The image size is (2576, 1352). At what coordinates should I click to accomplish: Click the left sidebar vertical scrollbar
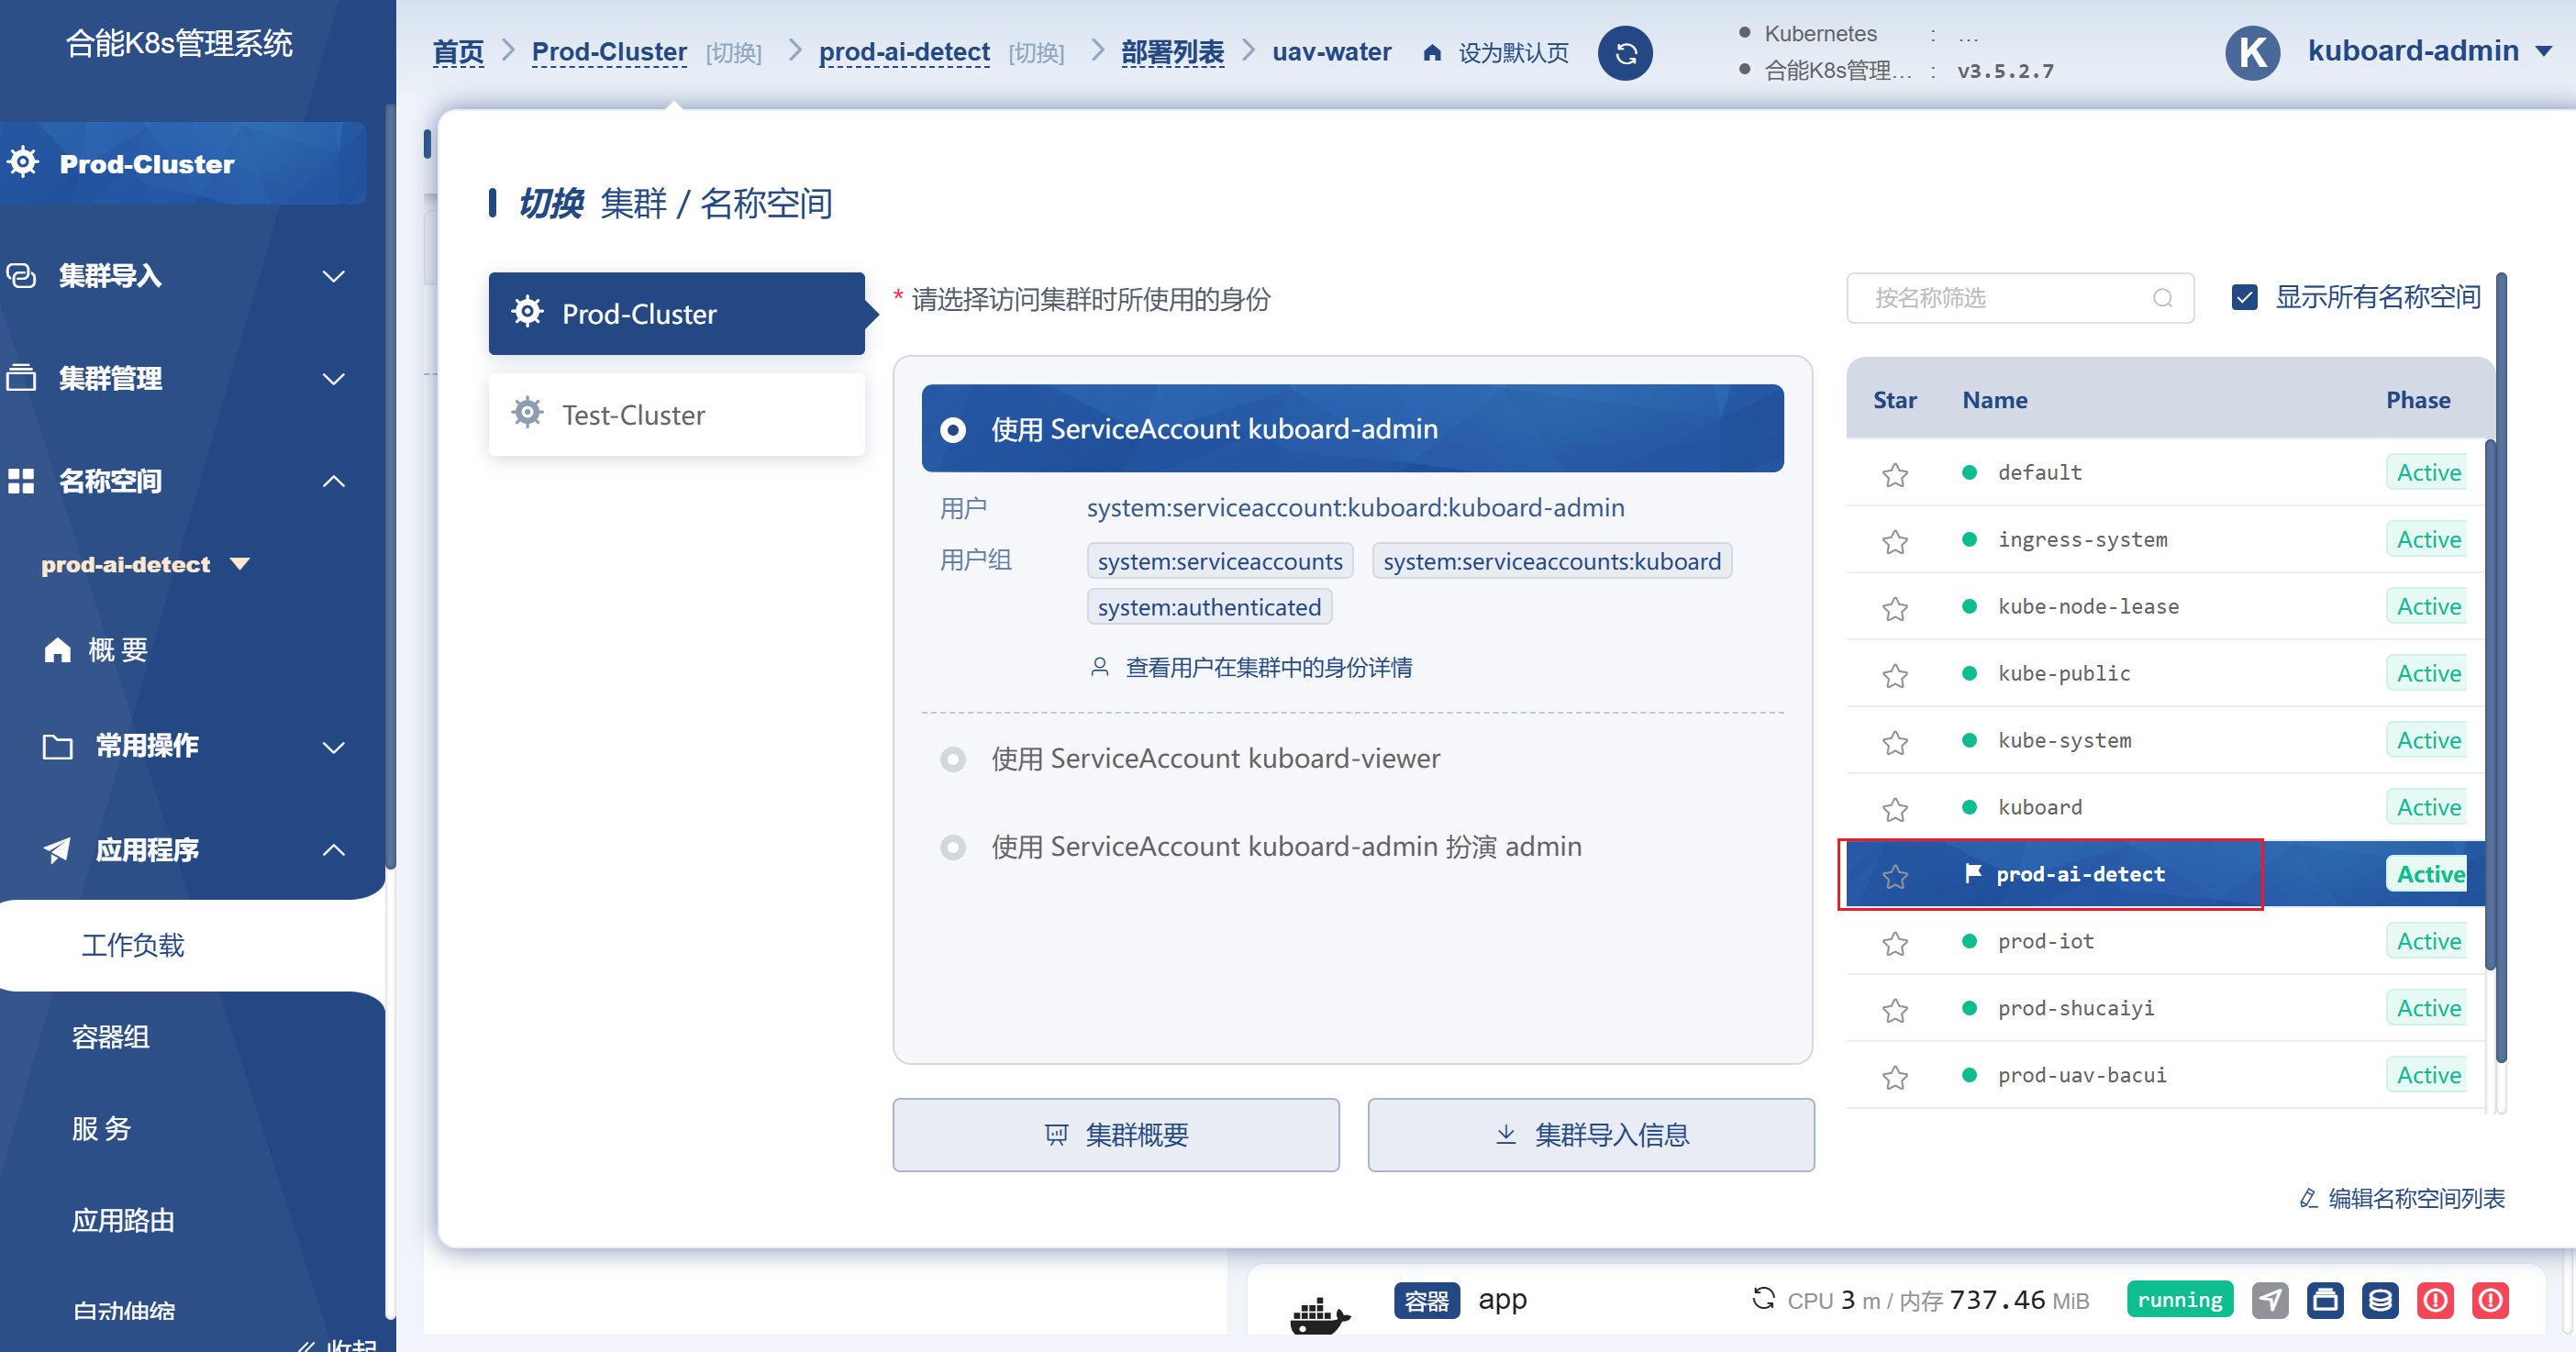[x=390, y=485]
